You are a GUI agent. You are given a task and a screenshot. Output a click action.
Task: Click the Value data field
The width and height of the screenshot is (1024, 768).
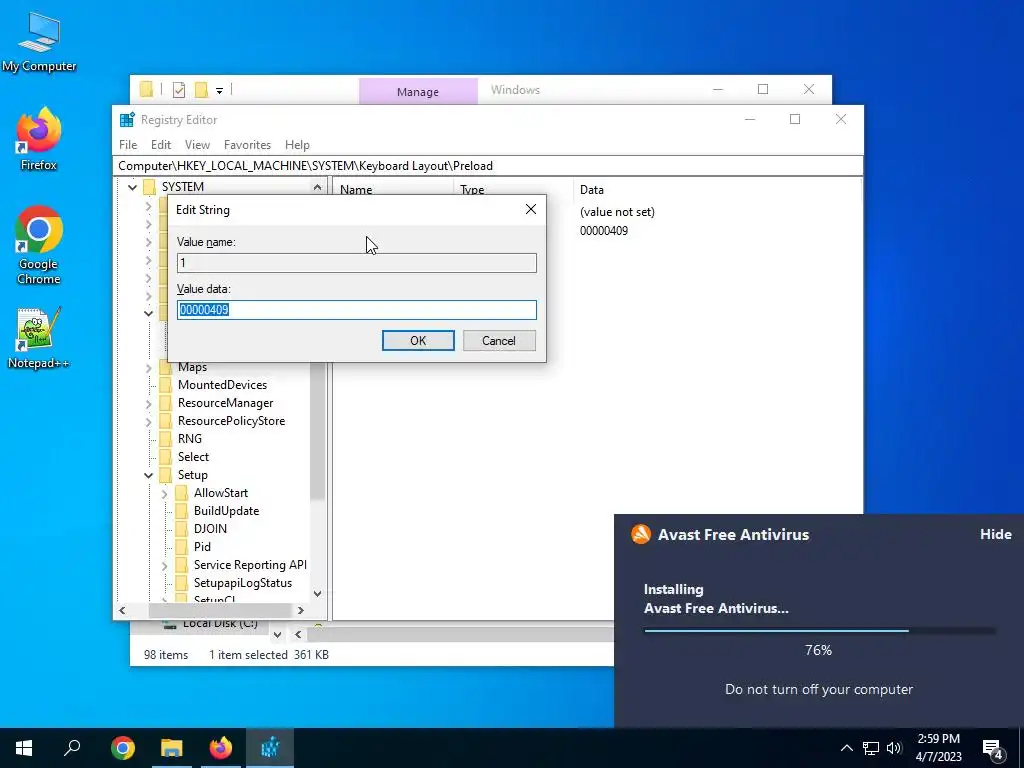(357, 310)
